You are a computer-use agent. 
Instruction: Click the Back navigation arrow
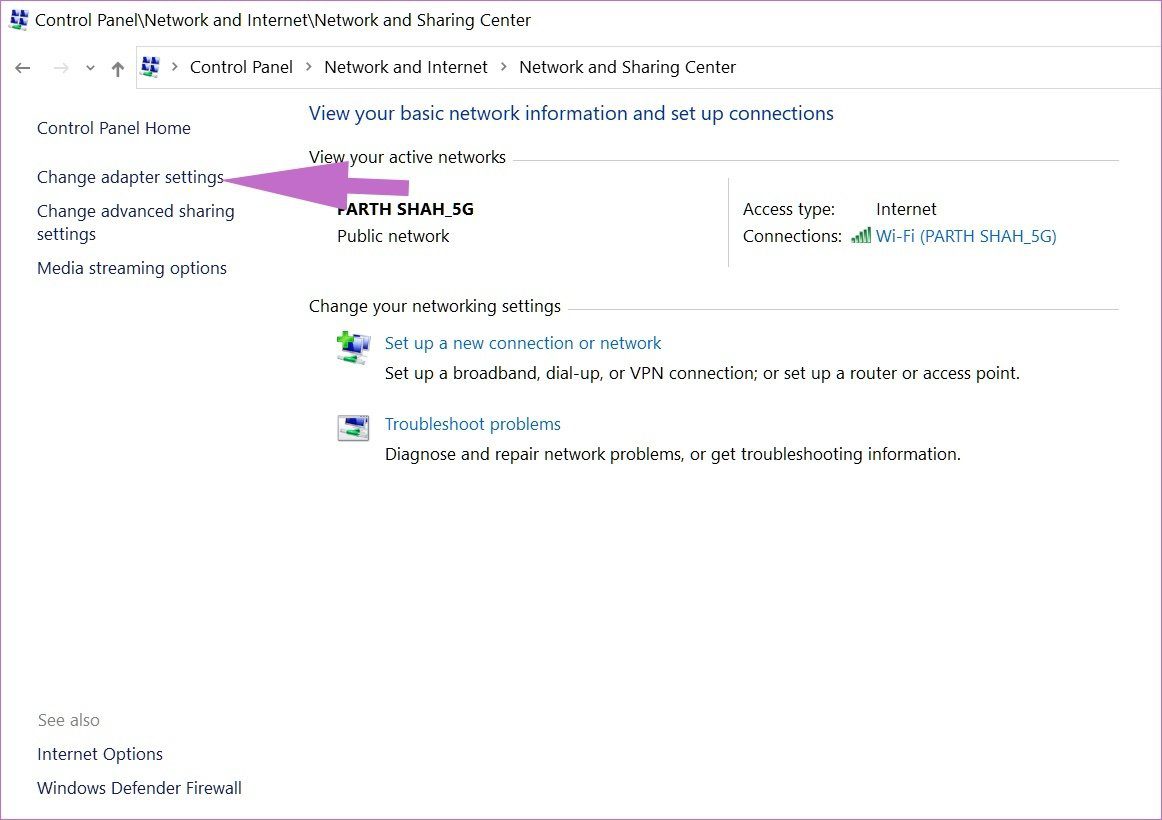(22, 68)
